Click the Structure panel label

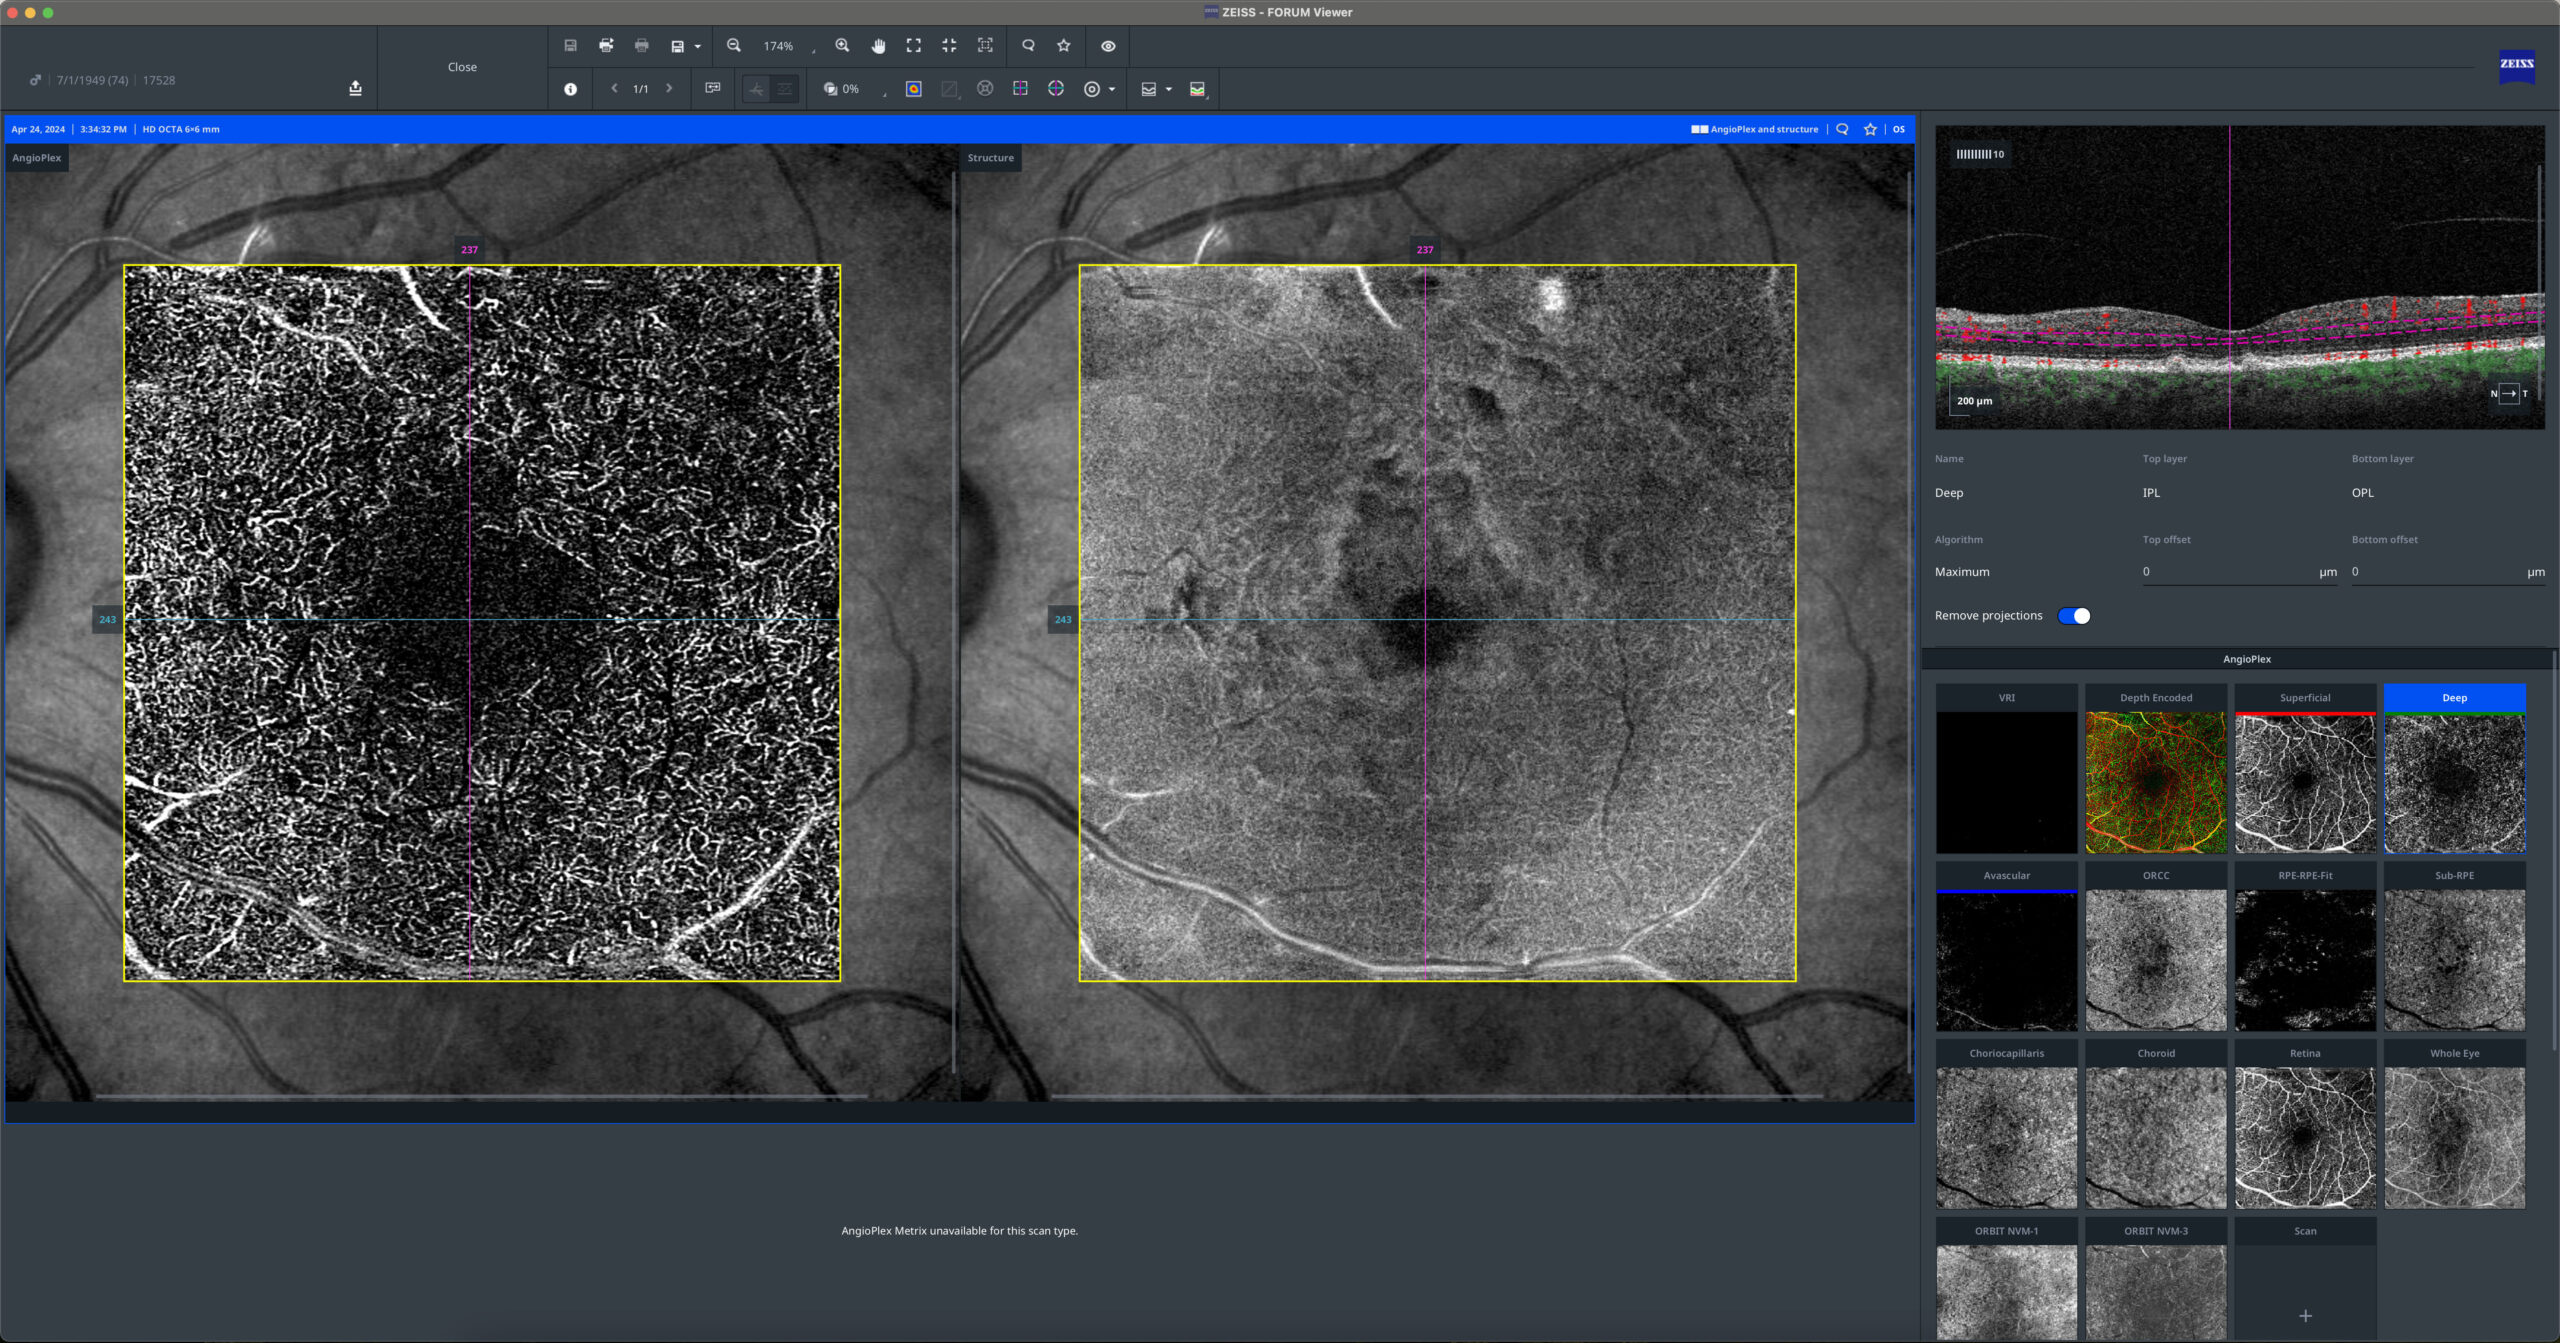click(x=990, y=158)
